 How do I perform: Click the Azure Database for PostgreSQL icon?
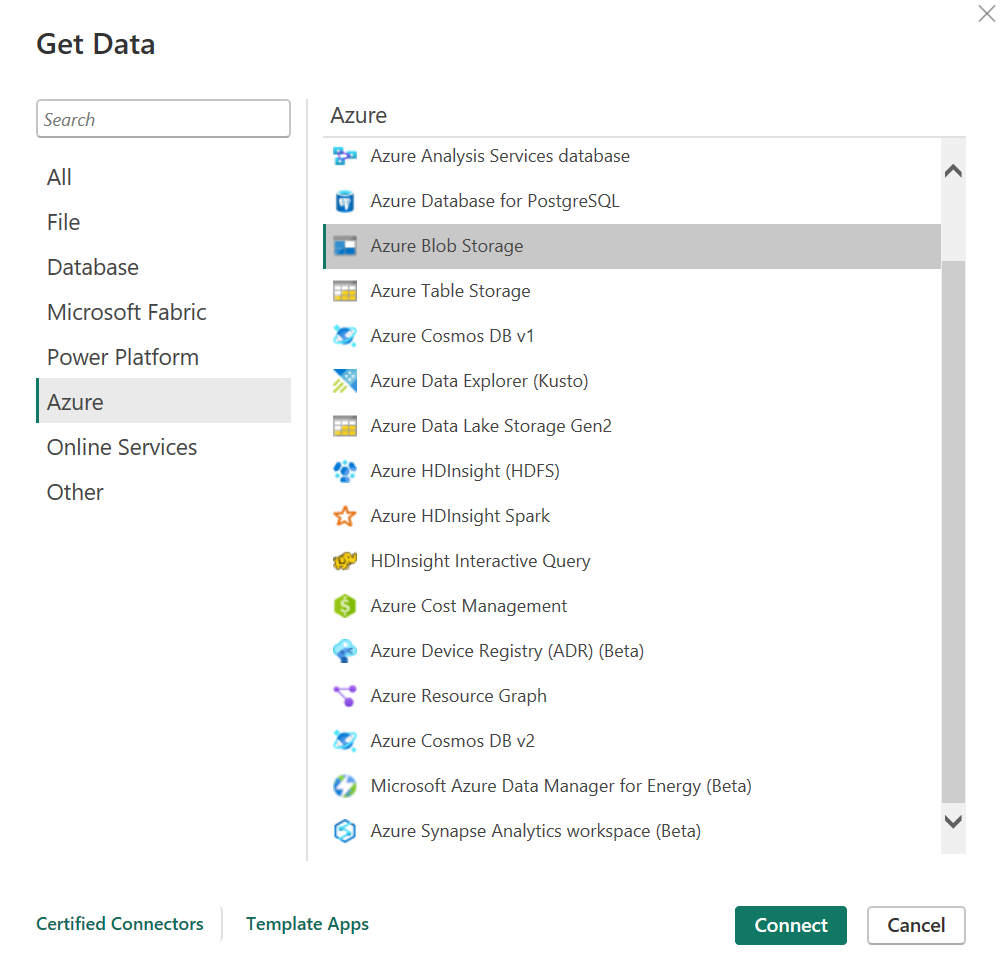click(x=344, y=201)
